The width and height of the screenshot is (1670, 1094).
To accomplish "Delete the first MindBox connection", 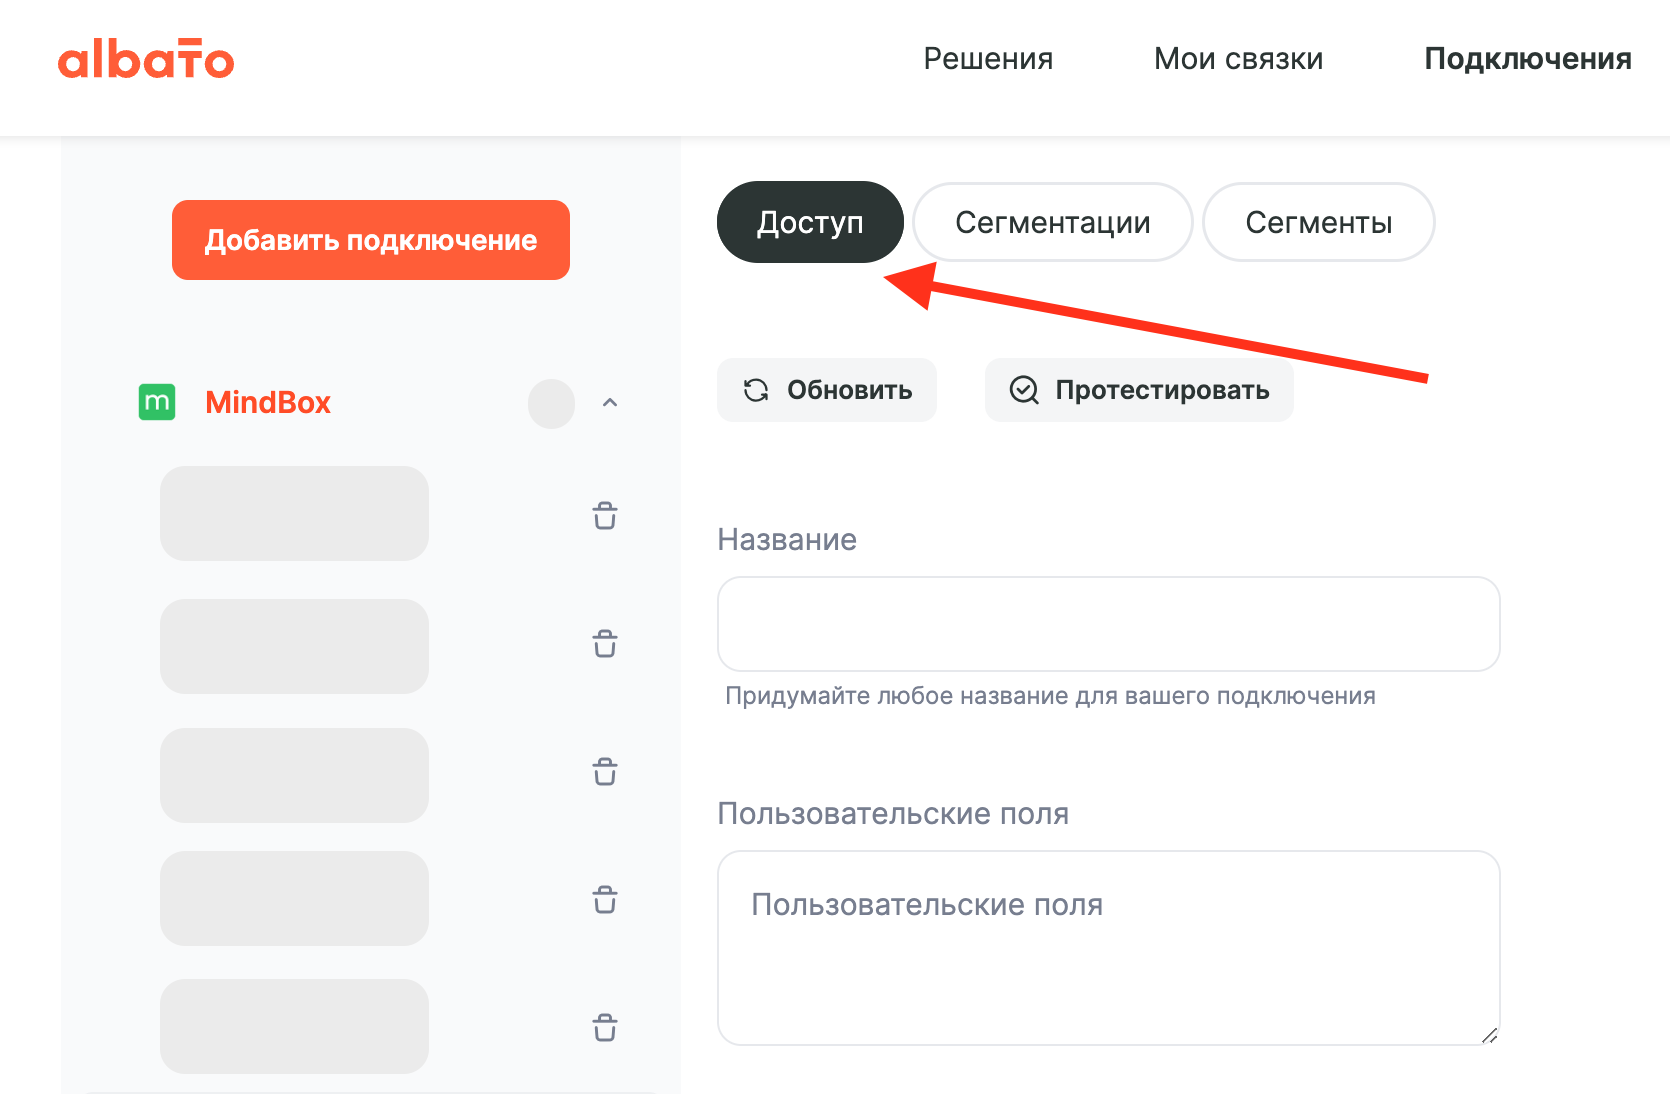I will click(x=605, y=515).
